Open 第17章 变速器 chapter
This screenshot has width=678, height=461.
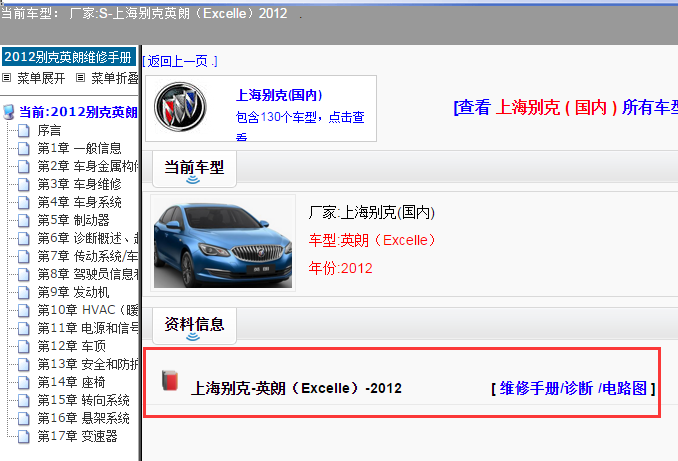click(x=77, y=437)
